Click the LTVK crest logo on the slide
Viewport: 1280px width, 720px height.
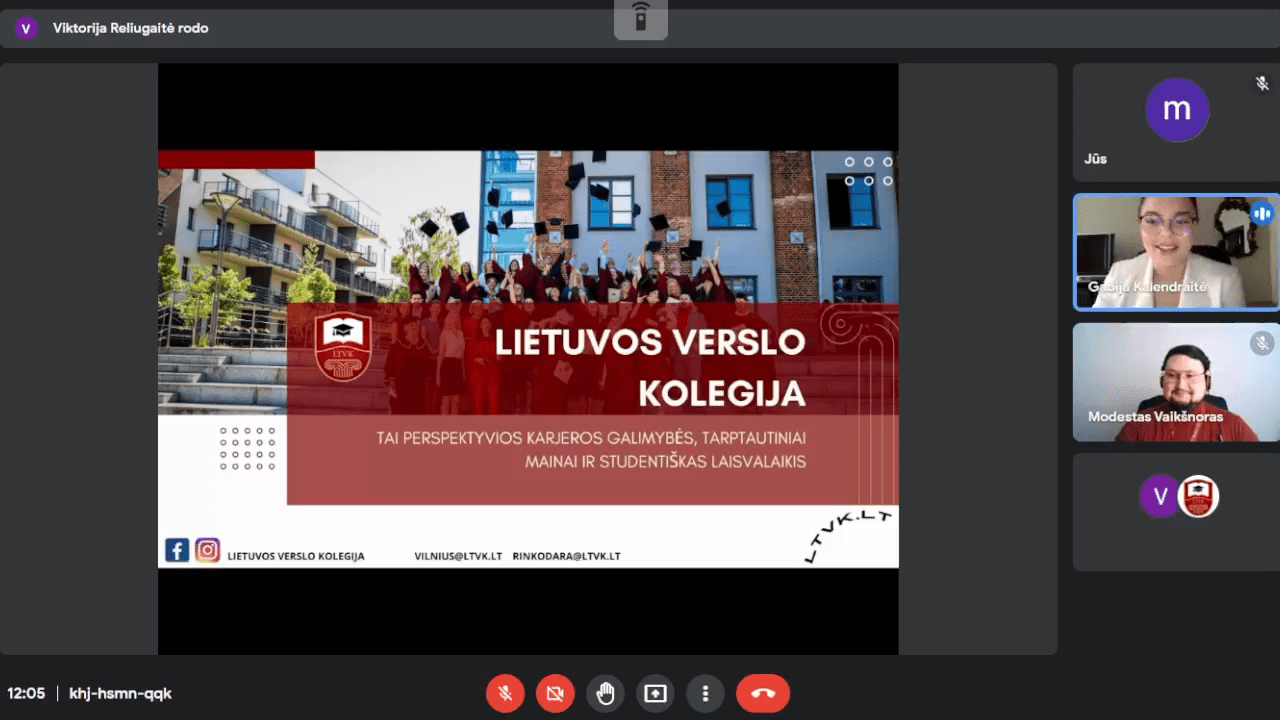point(343,347)
